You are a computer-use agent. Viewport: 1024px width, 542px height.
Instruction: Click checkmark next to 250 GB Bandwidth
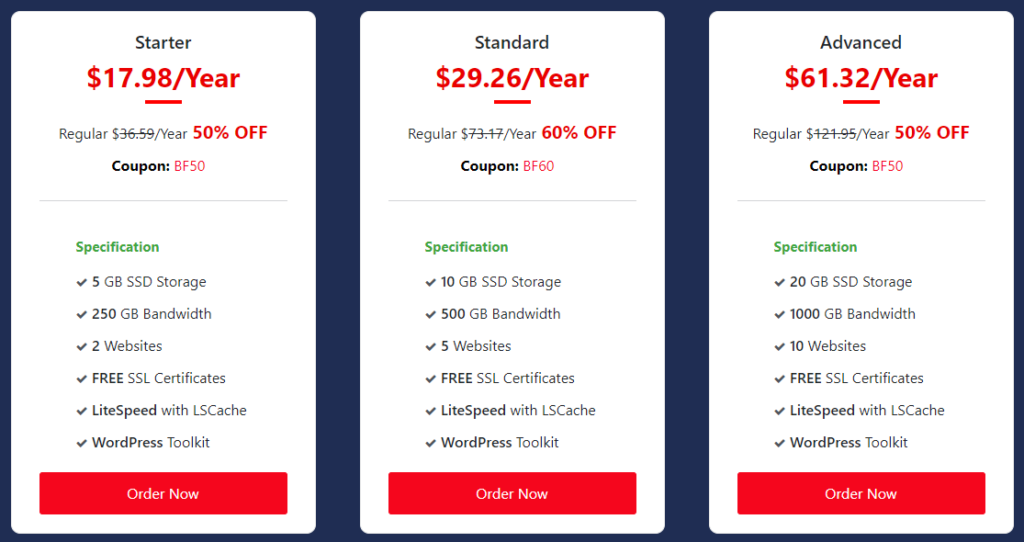pyautogui.click(x=82, y=315)
